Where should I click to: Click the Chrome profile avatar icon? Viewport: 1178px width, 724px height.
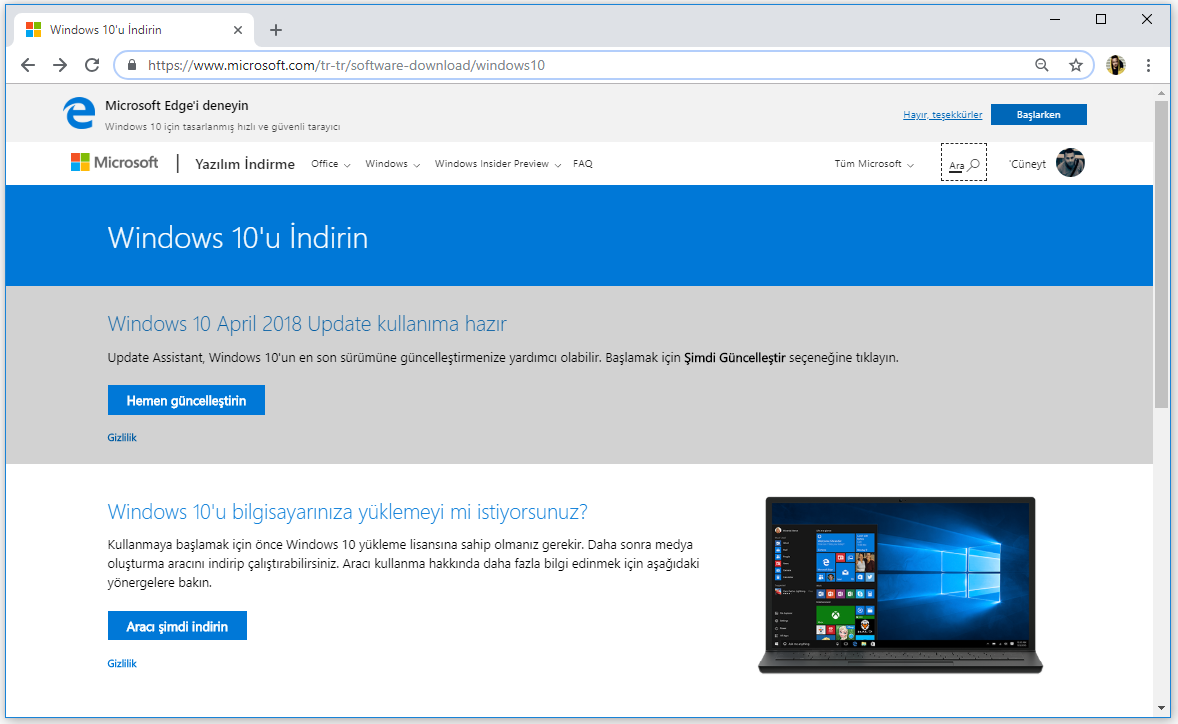(x=1116, y=65)
